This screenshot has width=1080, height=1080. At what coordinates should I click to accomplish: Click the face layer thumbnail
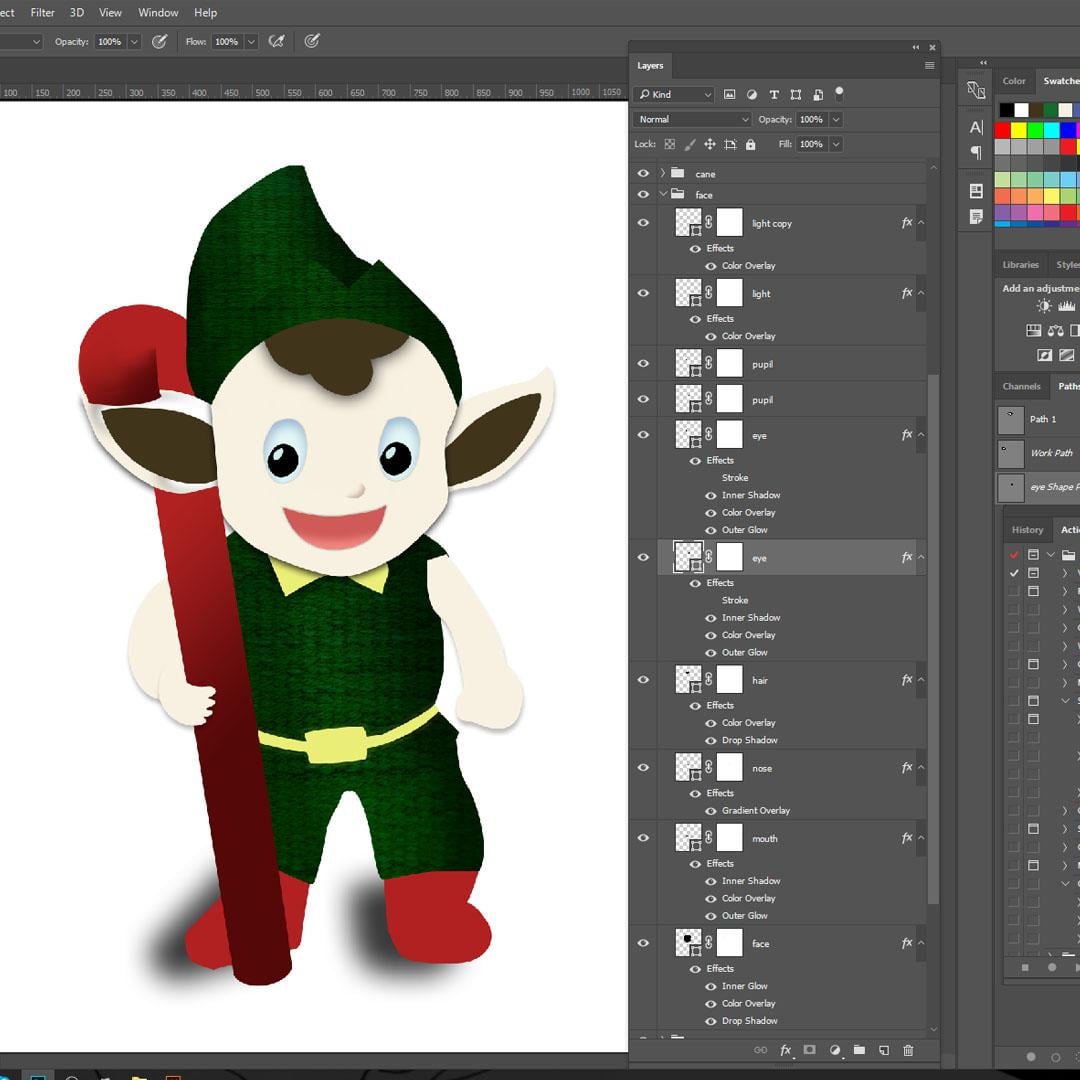(x=688, y=942)
